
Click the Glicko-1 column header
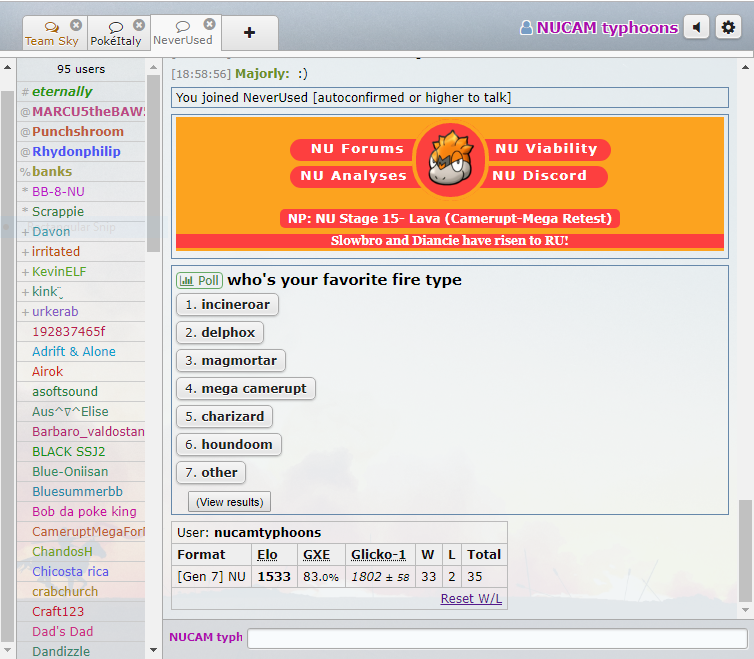(378, 555)
